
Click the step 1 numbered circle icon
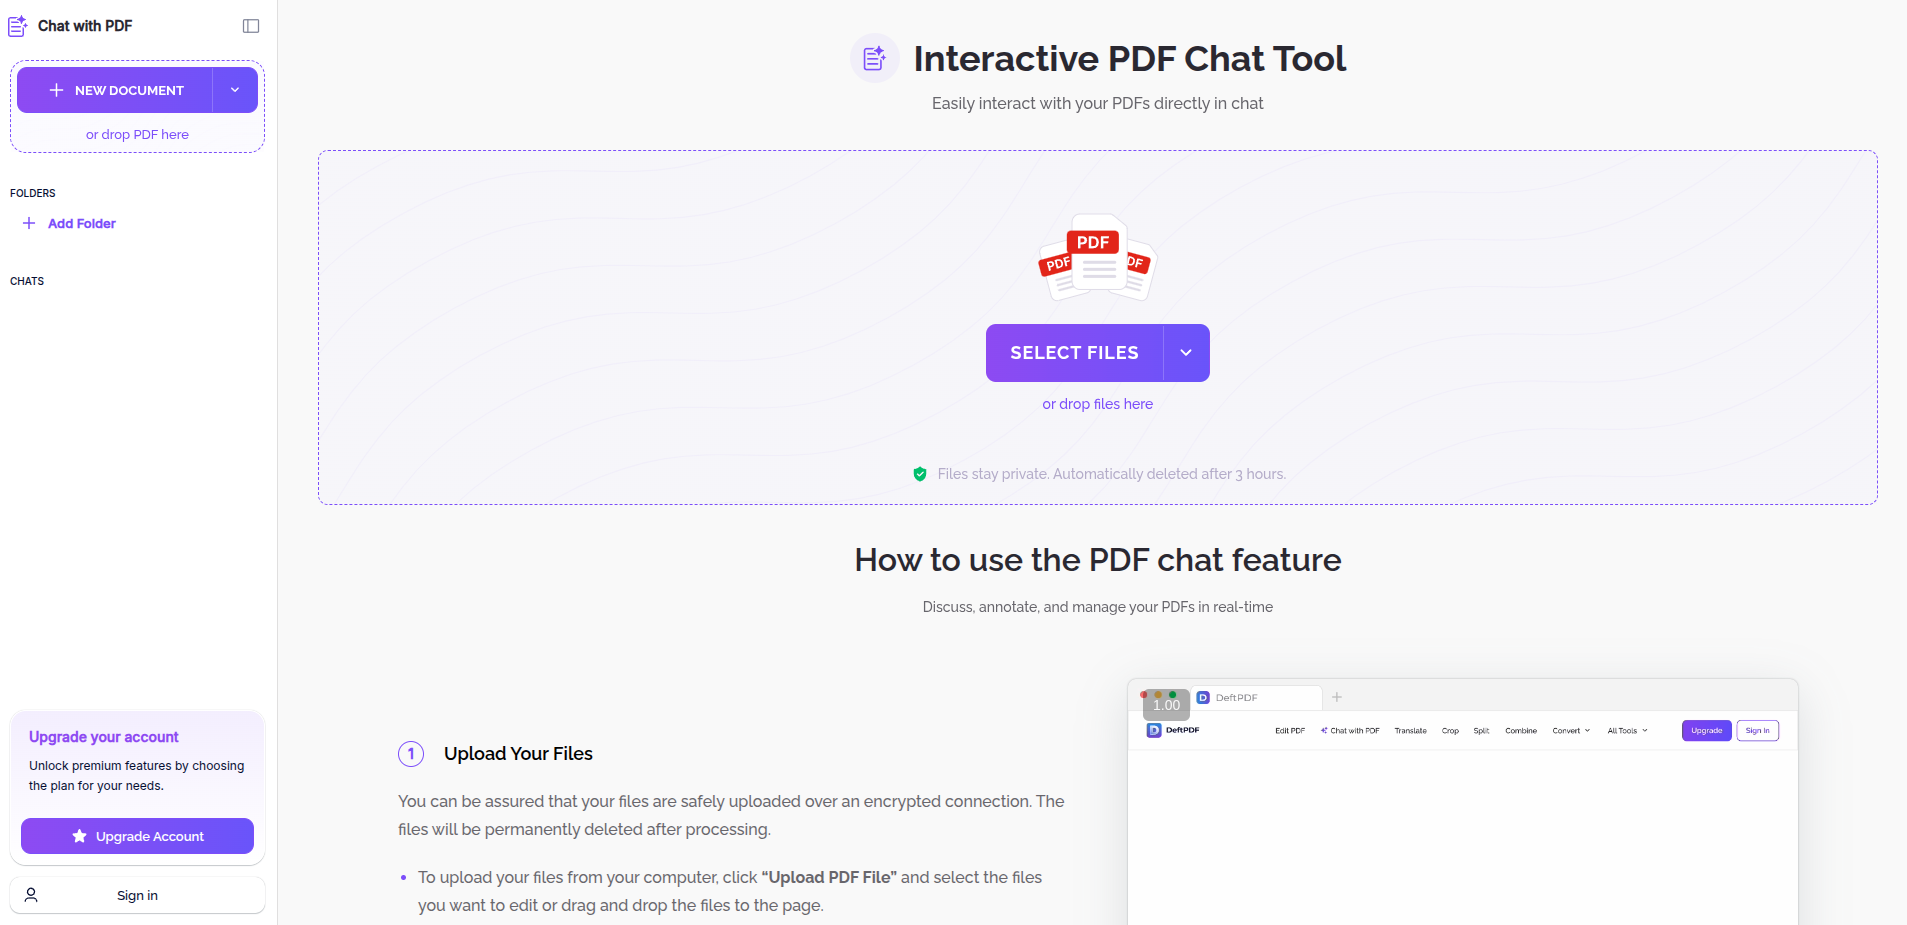(410, 754)
